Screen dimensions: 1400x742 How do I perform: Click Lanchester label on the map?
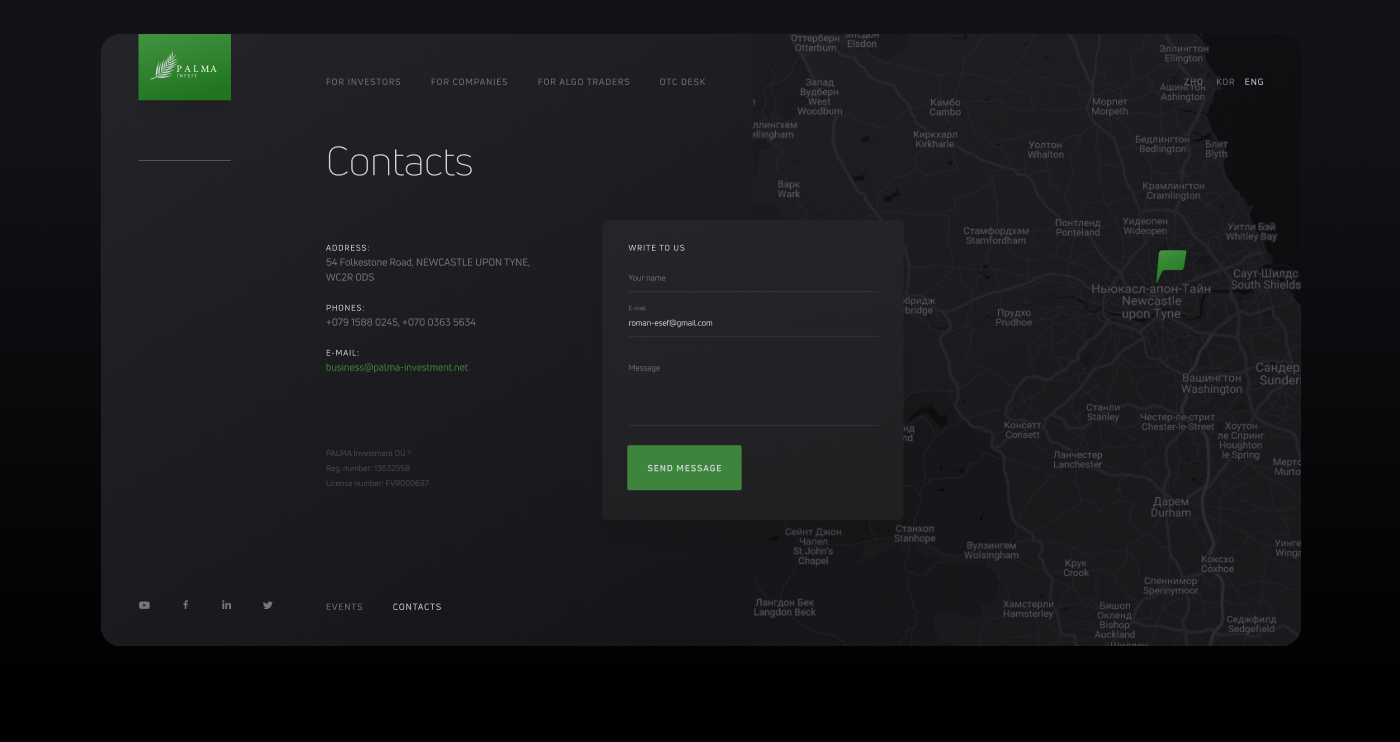[x=1077, y=460]
